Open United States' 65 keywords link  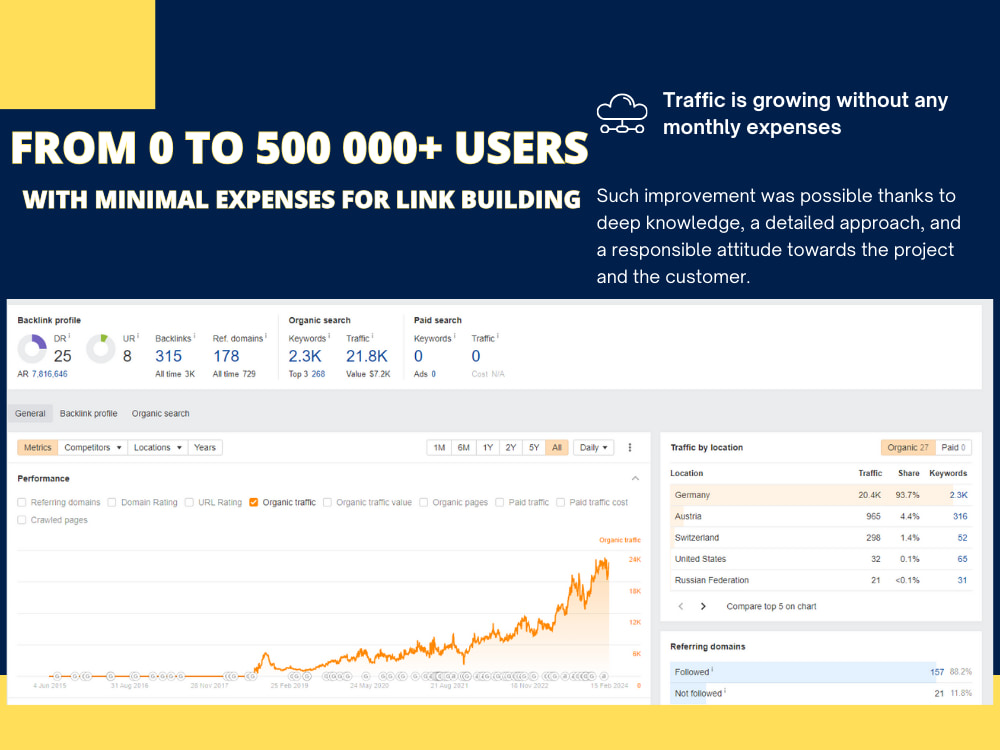tap(962, 559)
